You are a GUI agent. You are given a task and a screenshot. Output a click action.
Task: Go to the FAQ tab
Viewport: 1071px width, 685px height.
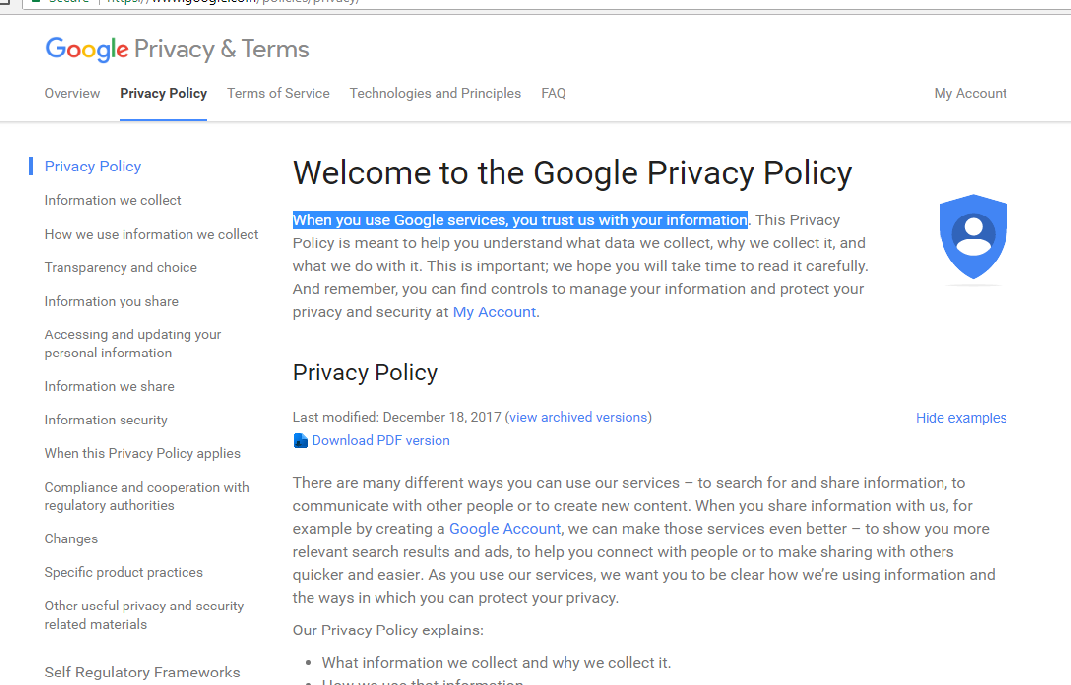(x=553, y=93)
